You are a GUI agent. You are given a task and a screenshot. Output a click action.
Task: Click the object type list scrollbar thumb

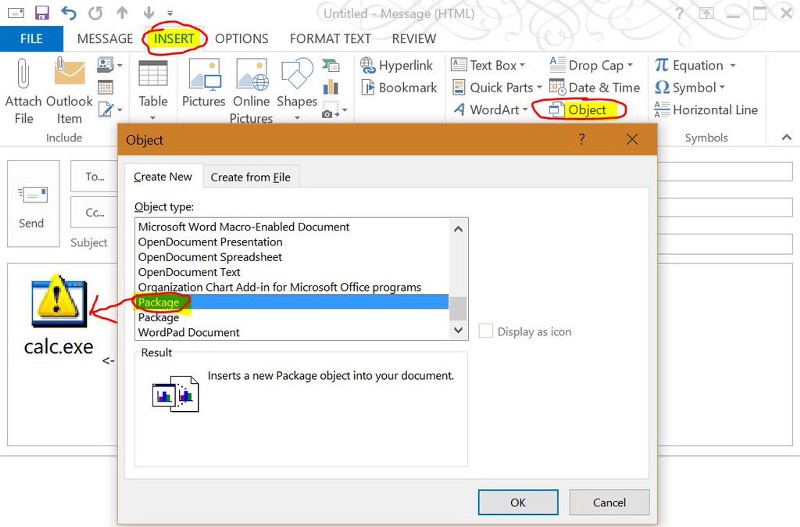pos(458,307)
